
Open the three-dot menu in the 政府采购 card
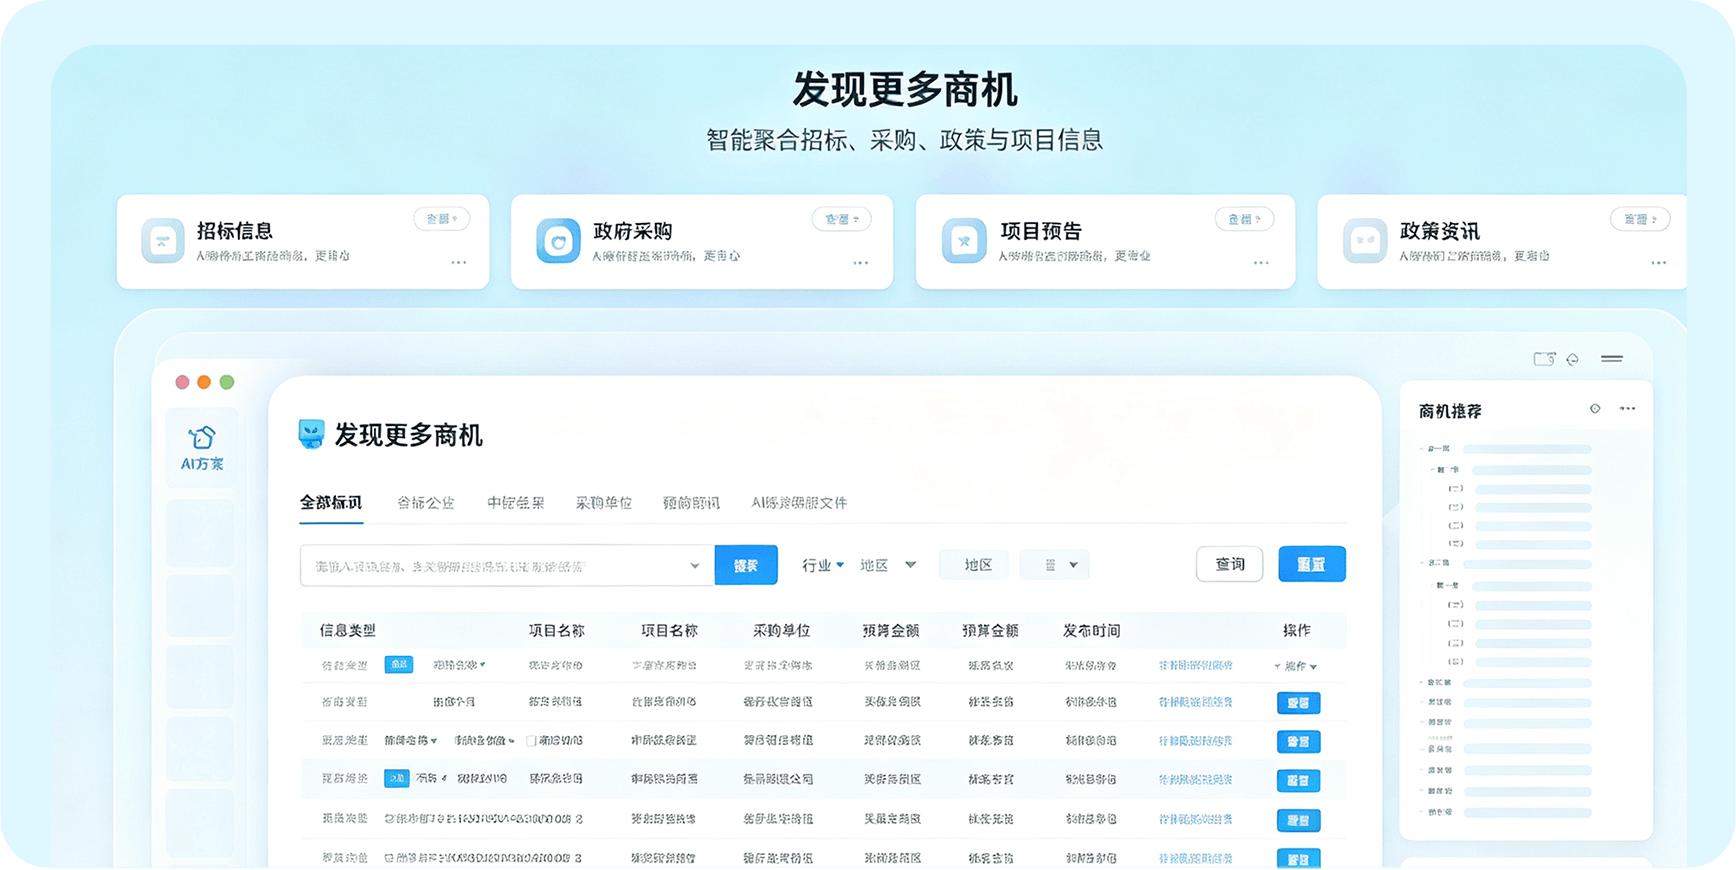tap(861, 263)
